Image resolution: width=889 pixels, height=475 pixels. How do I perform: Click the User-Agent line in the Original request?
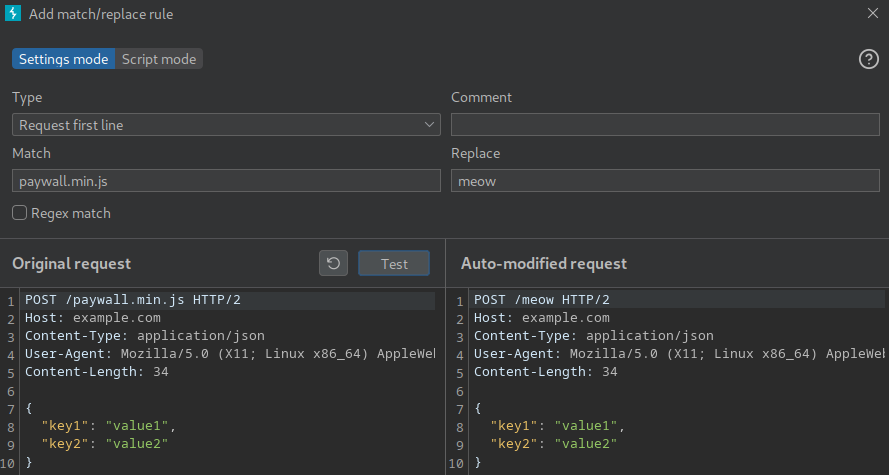click(x=230, y=354)
